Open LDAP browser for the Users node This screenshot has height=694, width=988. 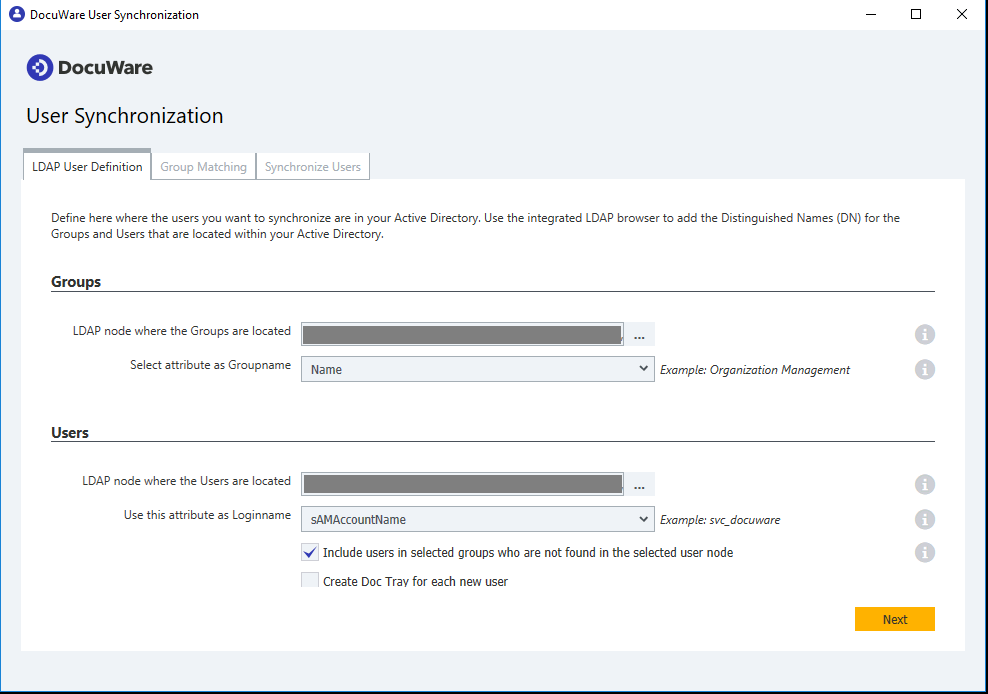(x=639, y=484)
